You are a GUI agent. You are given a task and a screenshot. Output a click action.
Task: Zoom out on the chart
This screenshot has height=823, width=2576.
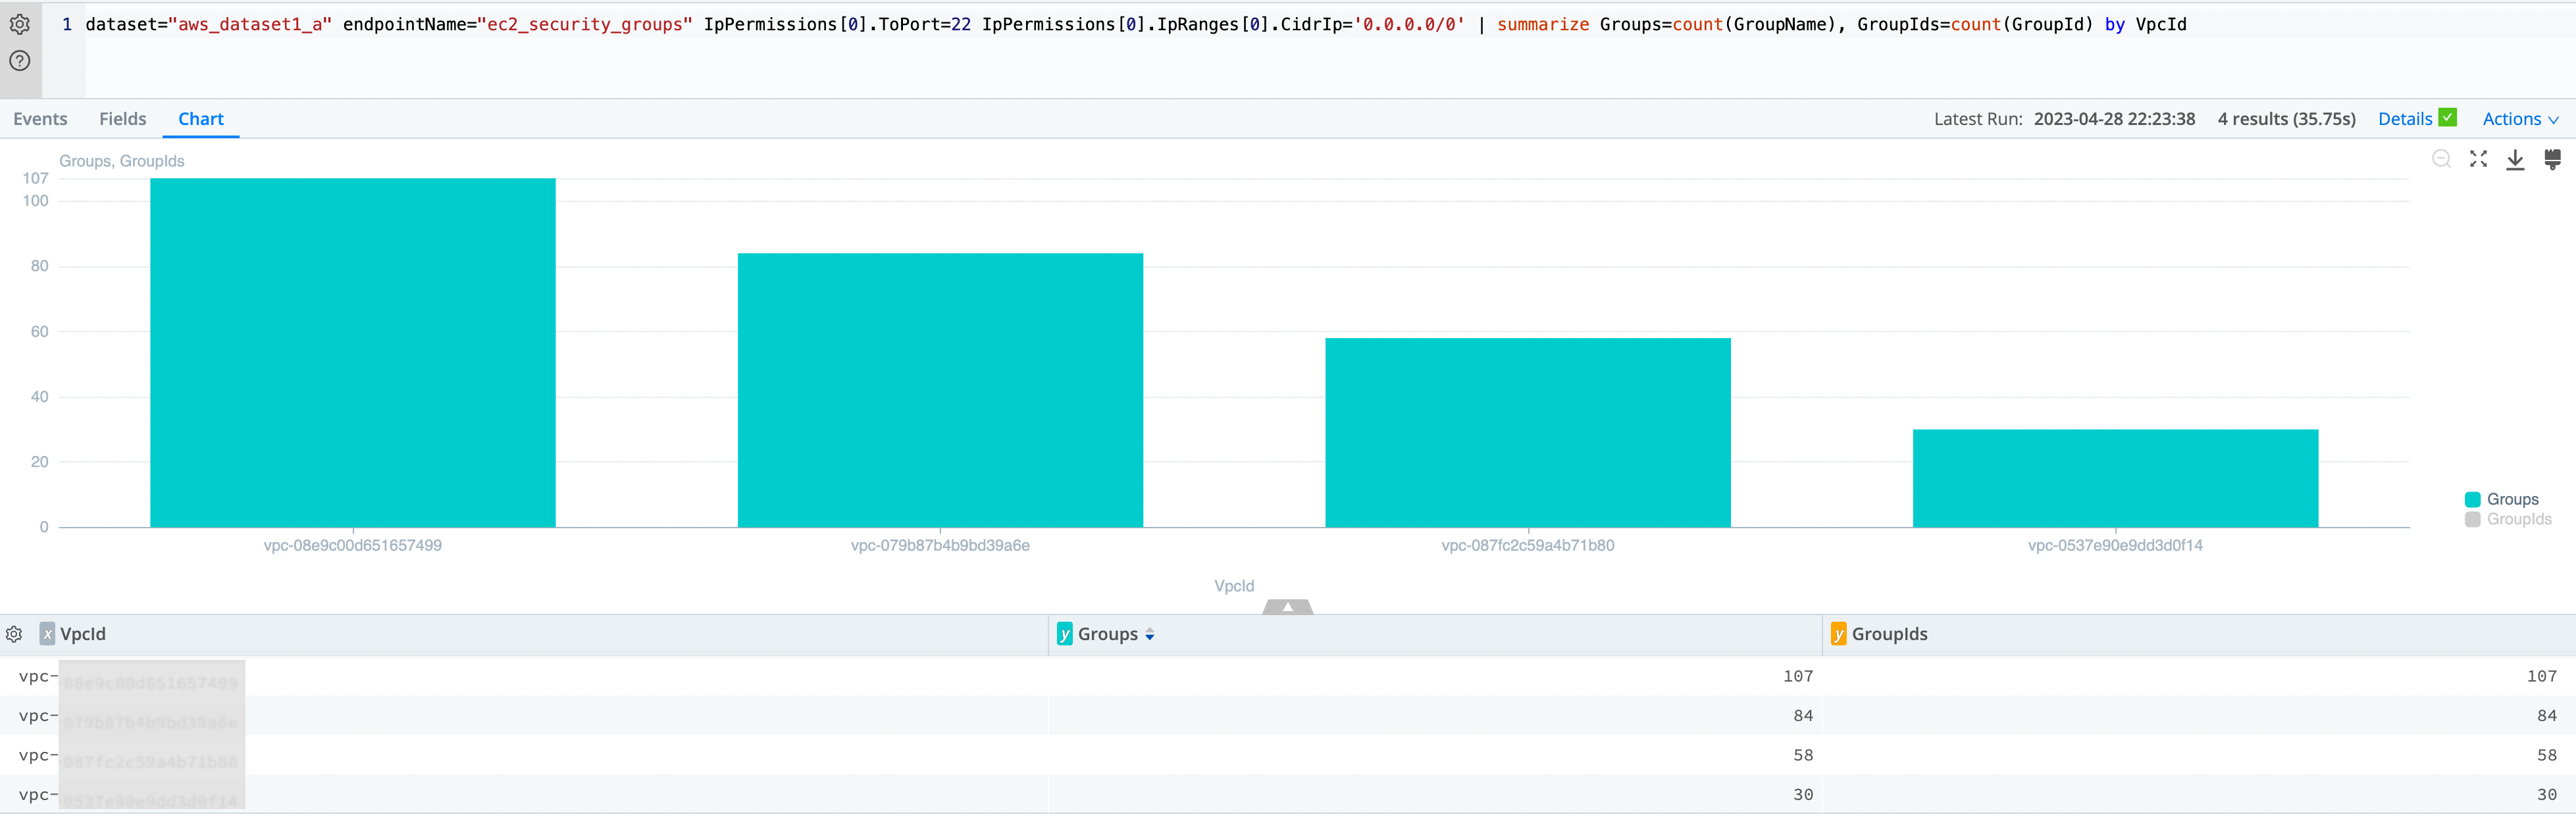(x=2442, y=159)
